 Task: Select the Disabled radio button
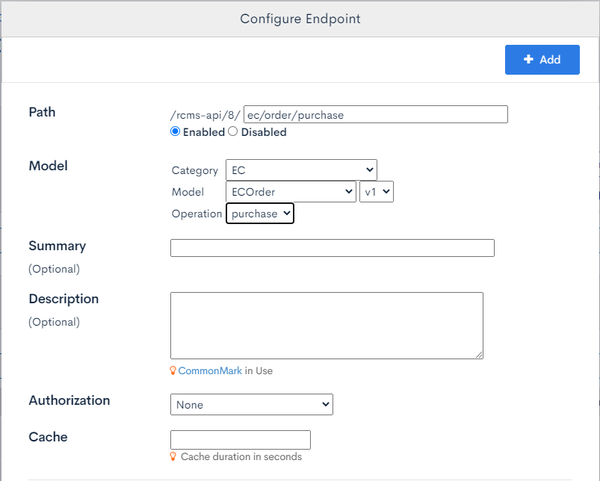233,132
